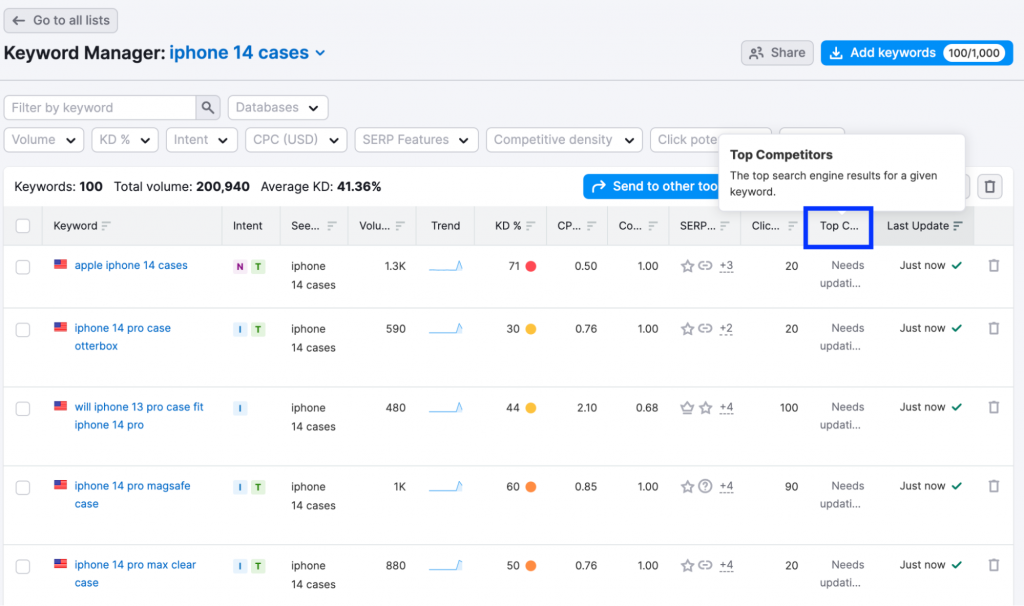Sort by Seed keyword column icon
The image size is (1024, 606).
click(332, 226)
